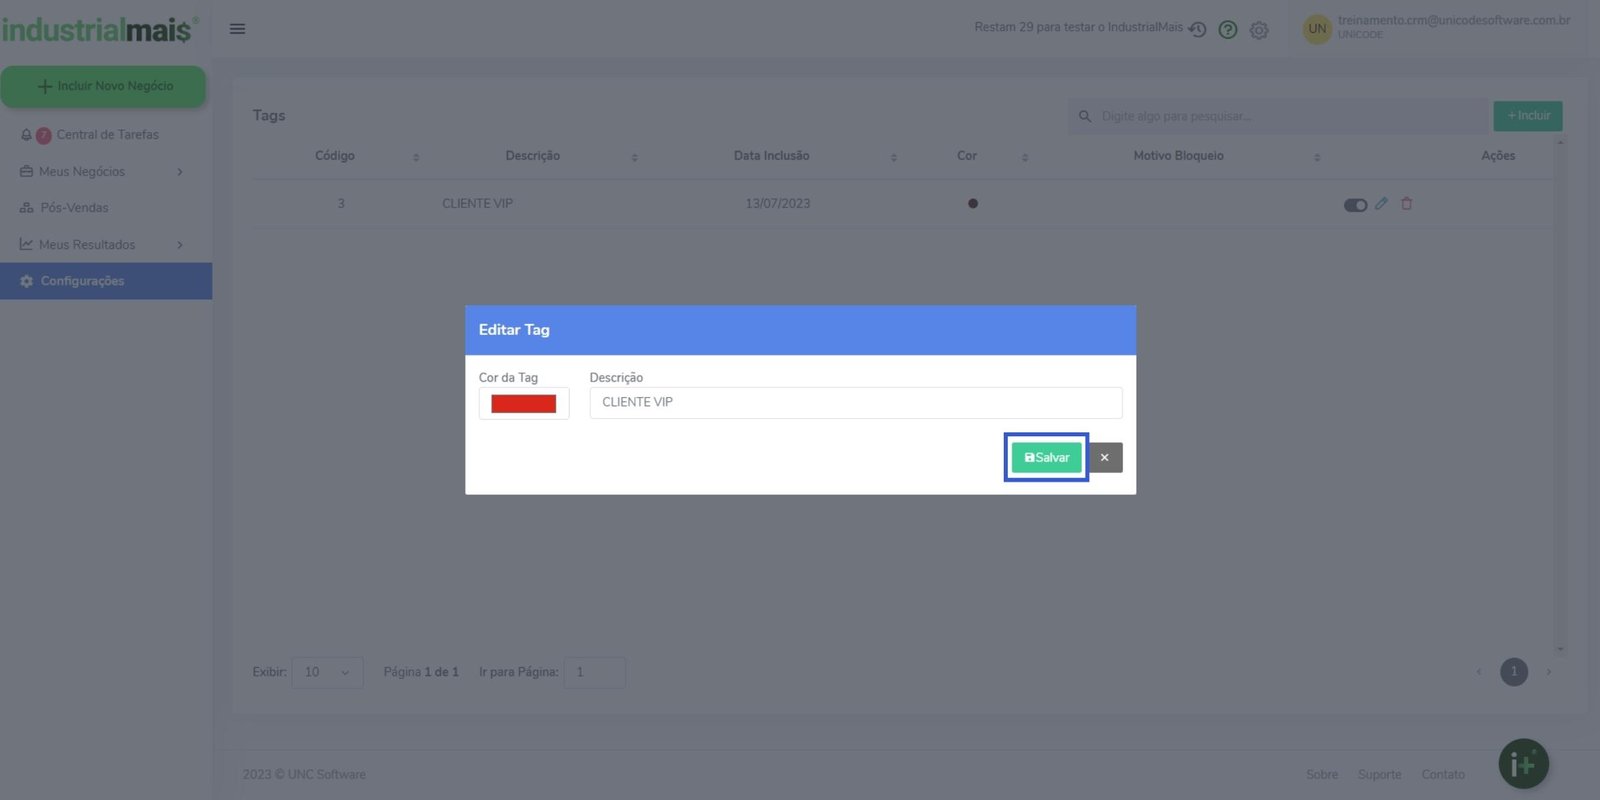Open Central de Tarefas menu item
Screen dimensions: 1600x800
[107, 135]
